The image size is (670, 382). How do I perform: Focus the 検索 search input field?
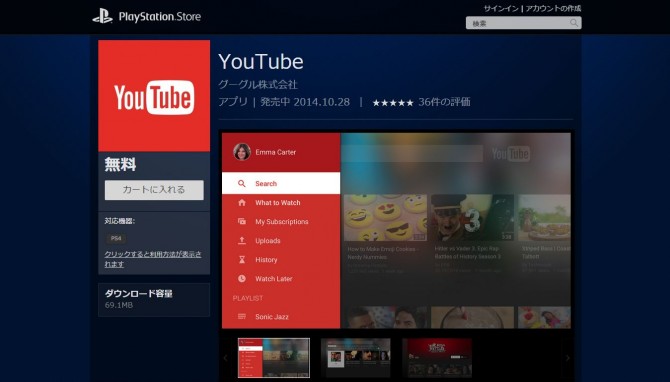[x=523, y=23]
